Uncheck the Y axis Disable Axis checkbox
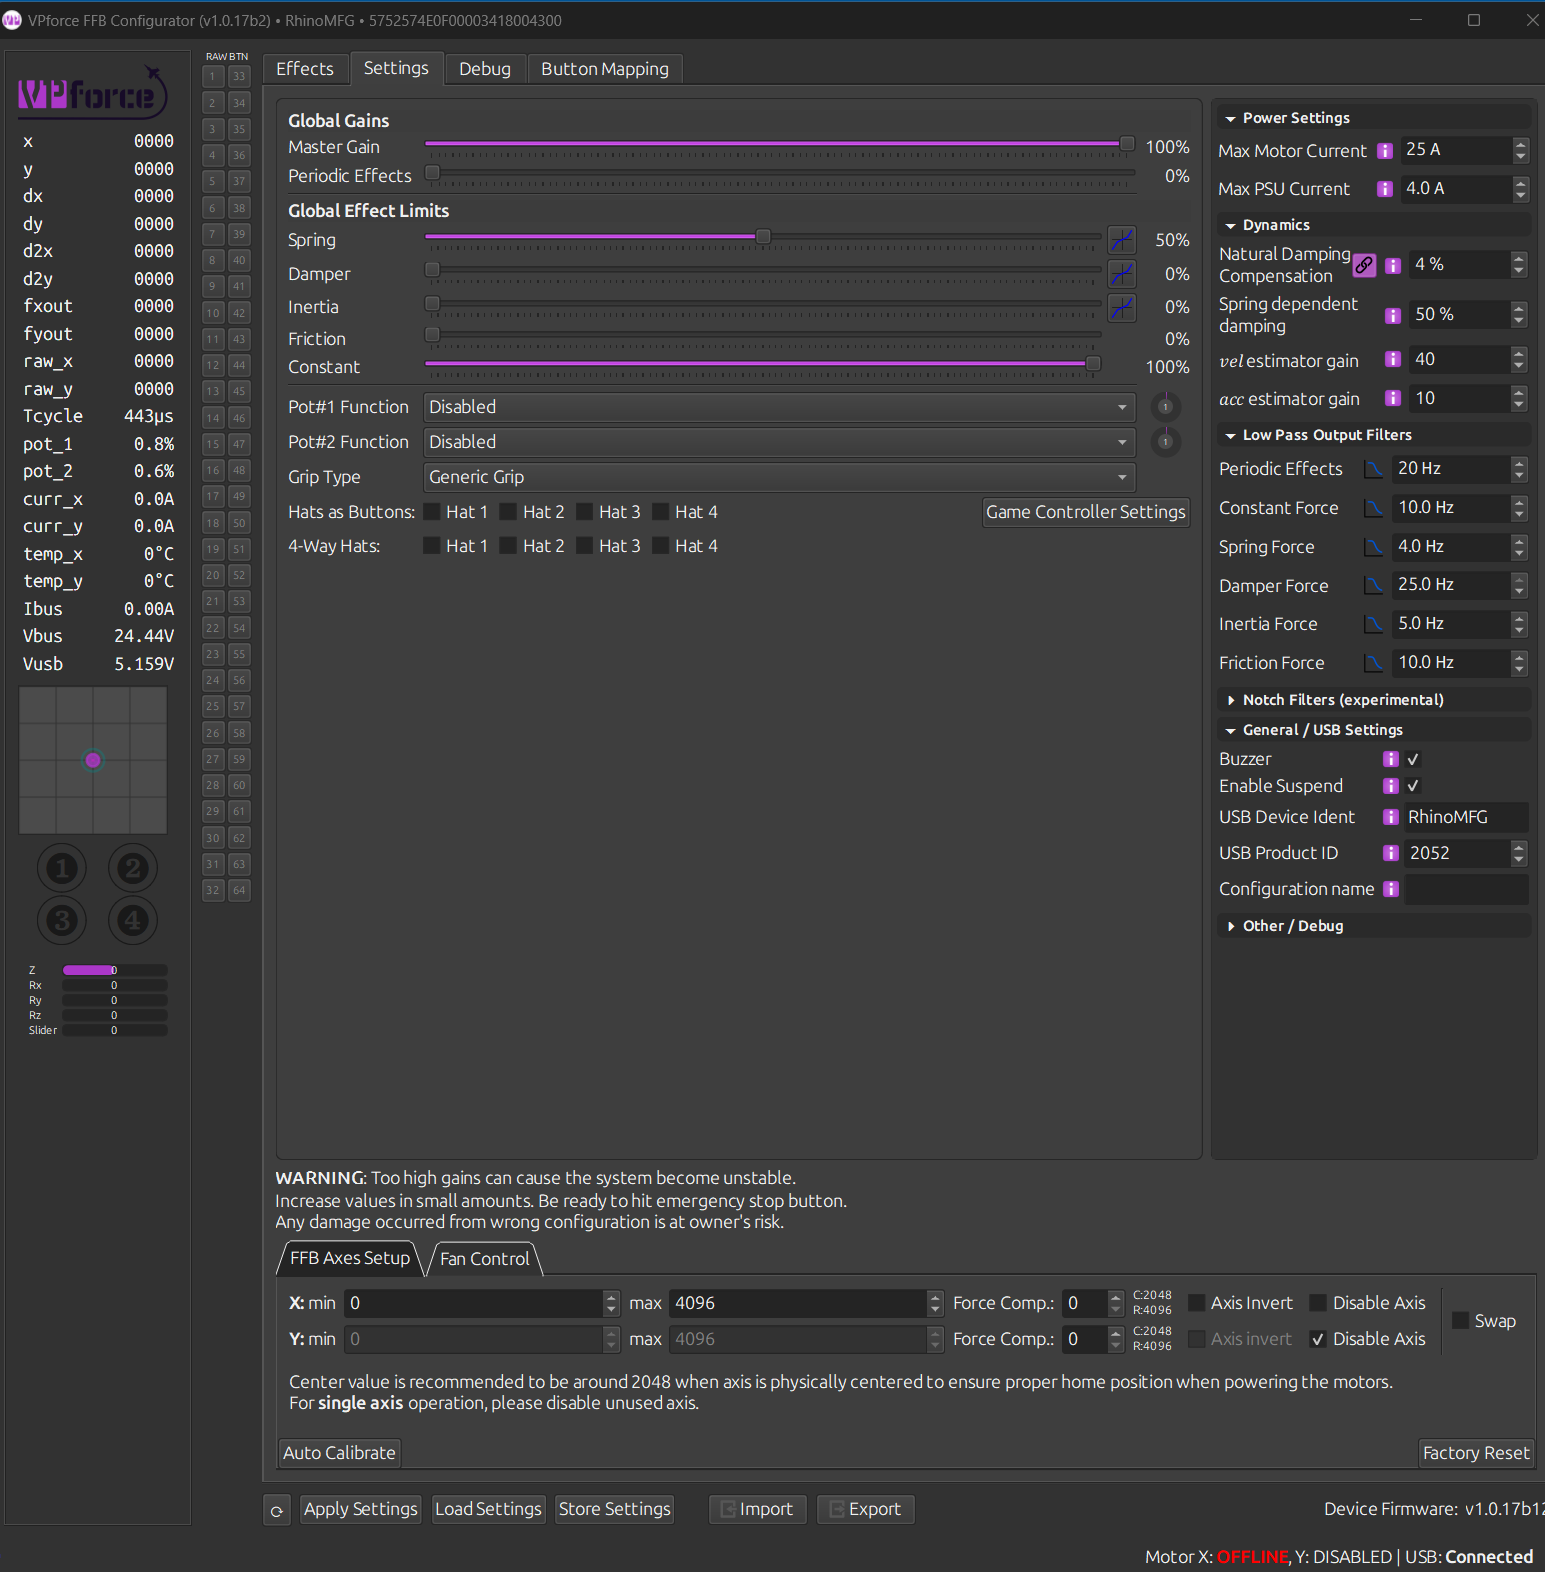Image resolution: width=1545 pixels, height=1572 pixels. [1318, 1339]
